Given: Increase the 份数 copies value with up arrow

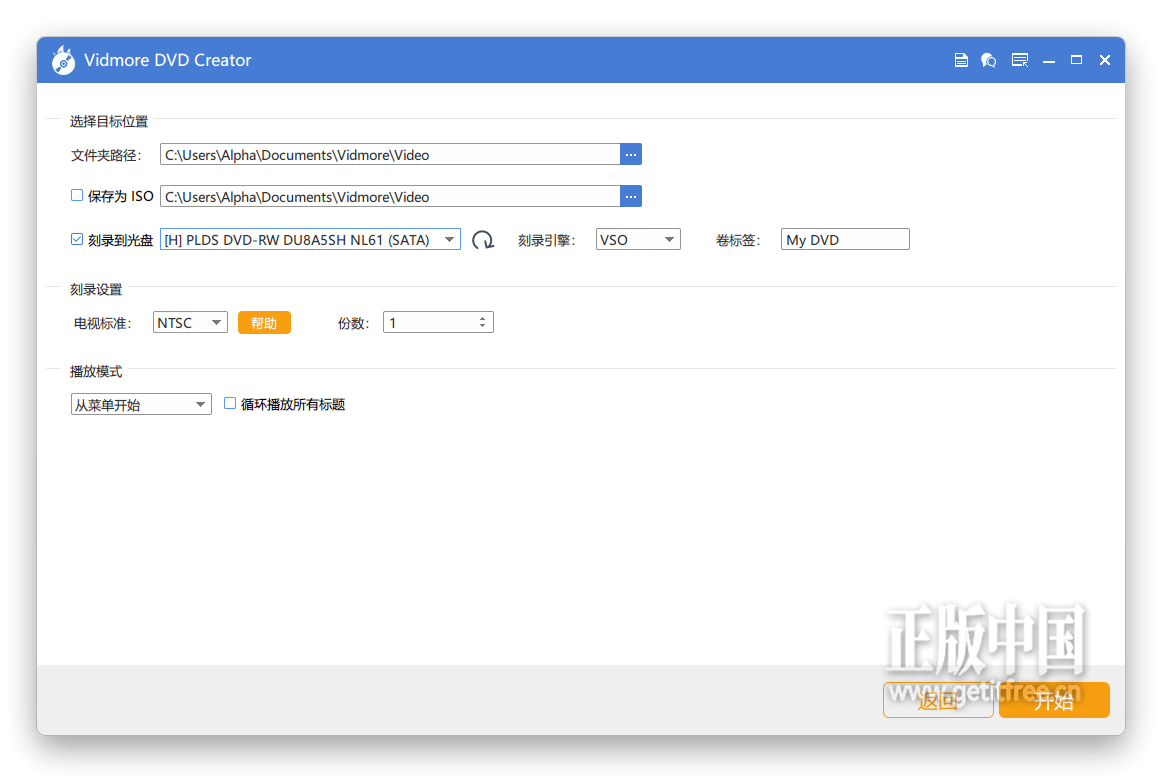Looking at the screenshot, I should tap(482, 319).
